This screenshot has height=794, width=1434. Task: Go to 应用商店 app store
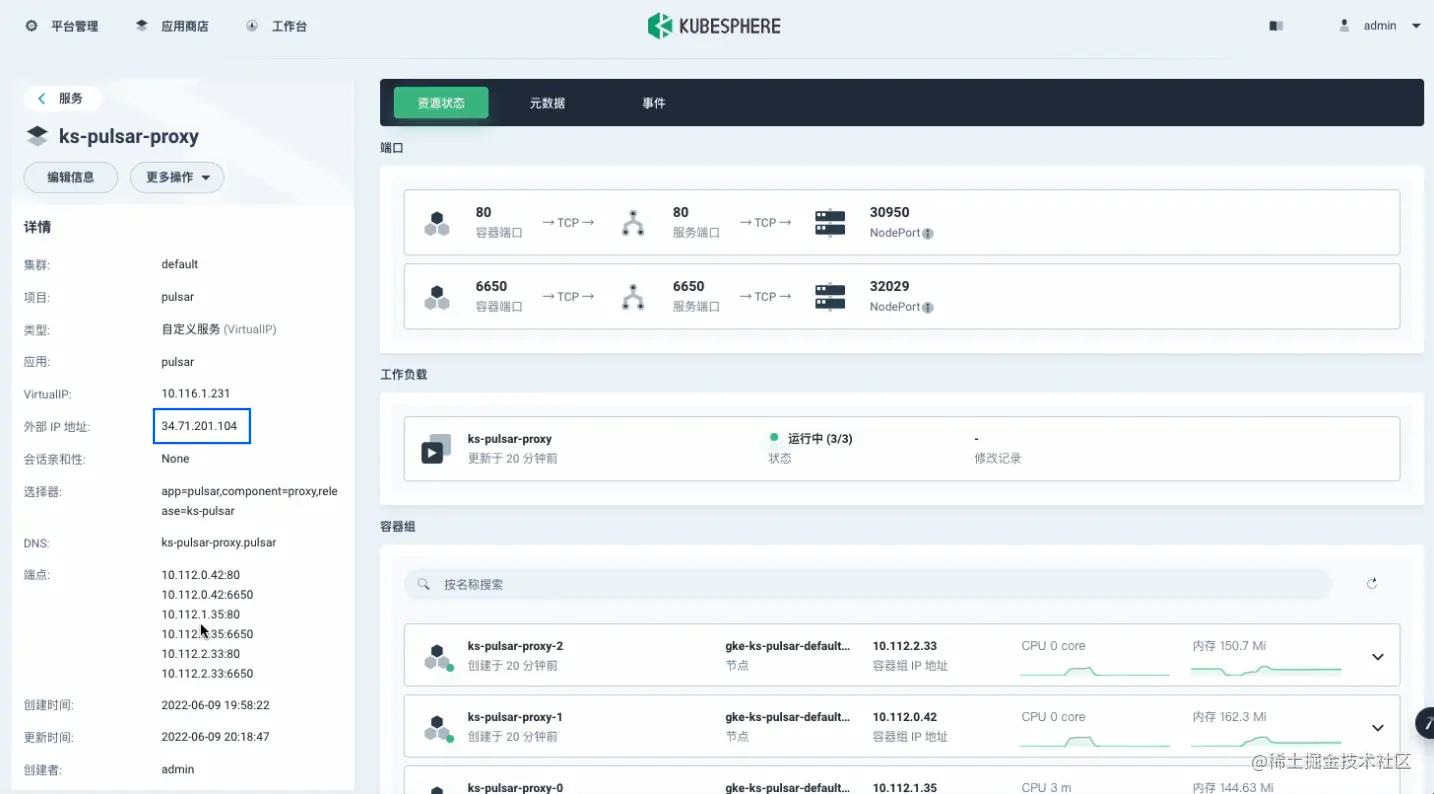point(172,26)
